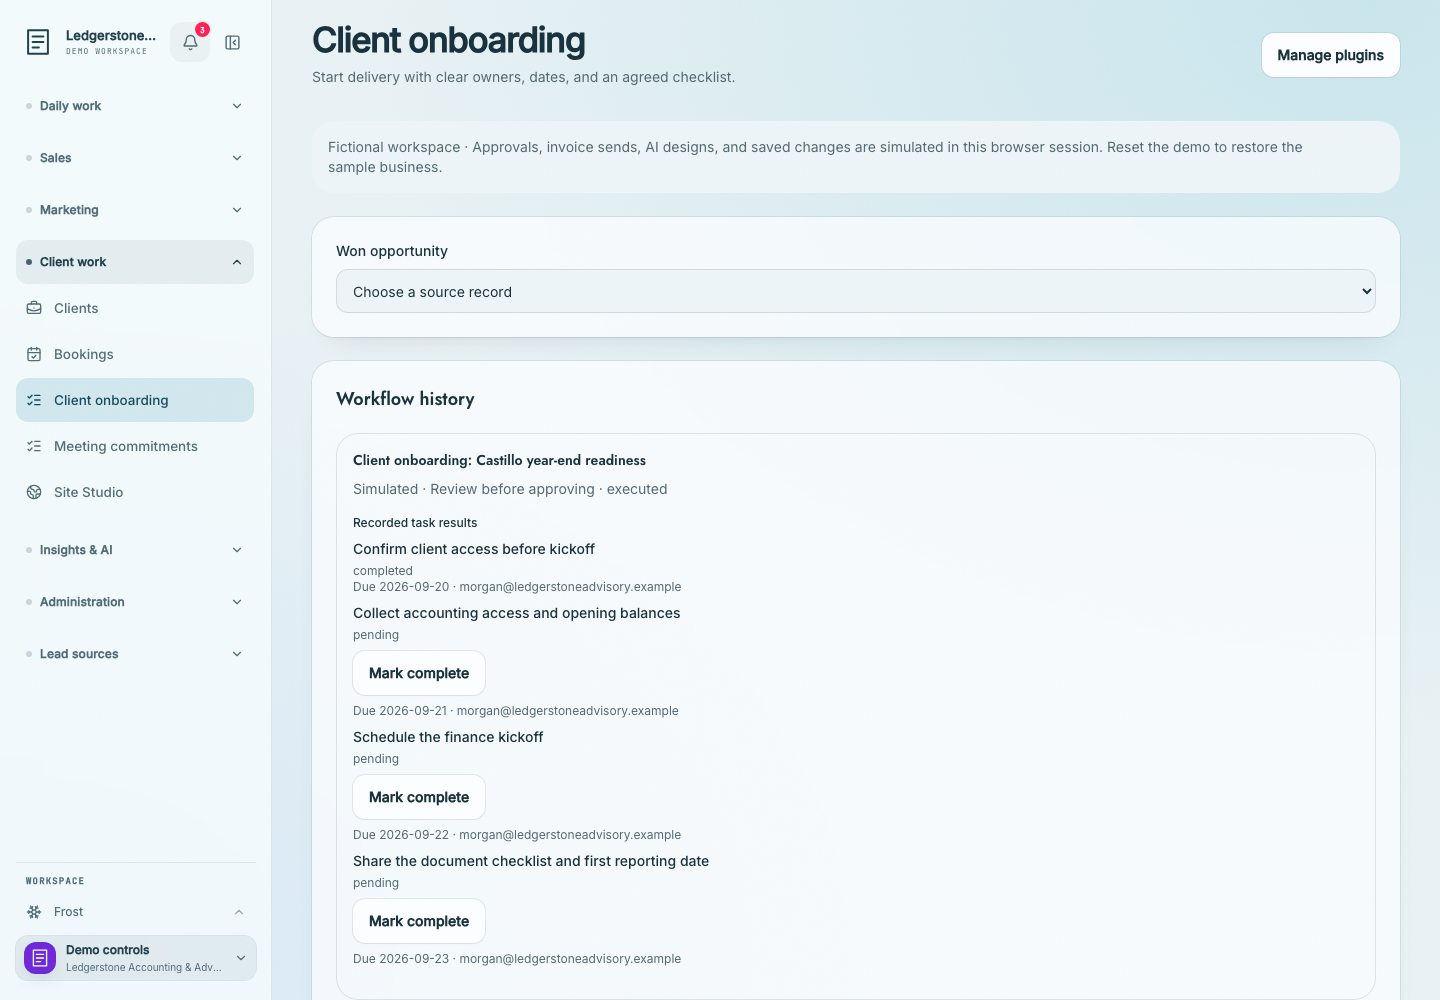Click the Clients briefcase icon
This screenshot has width=1440, height=1000.
[x=34, y=308]
